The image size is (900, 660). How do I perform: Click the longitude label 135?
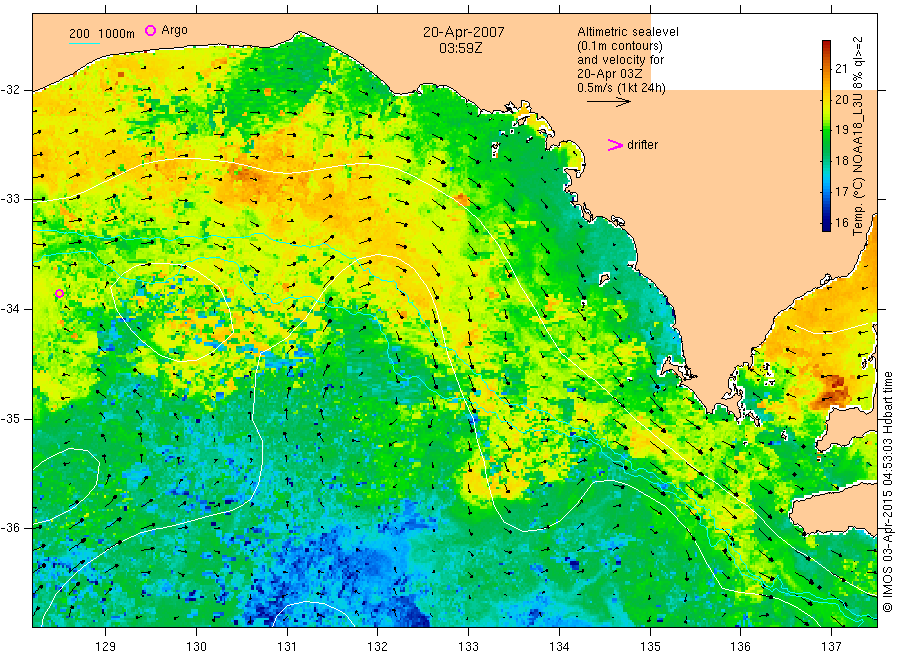point(650,647)
